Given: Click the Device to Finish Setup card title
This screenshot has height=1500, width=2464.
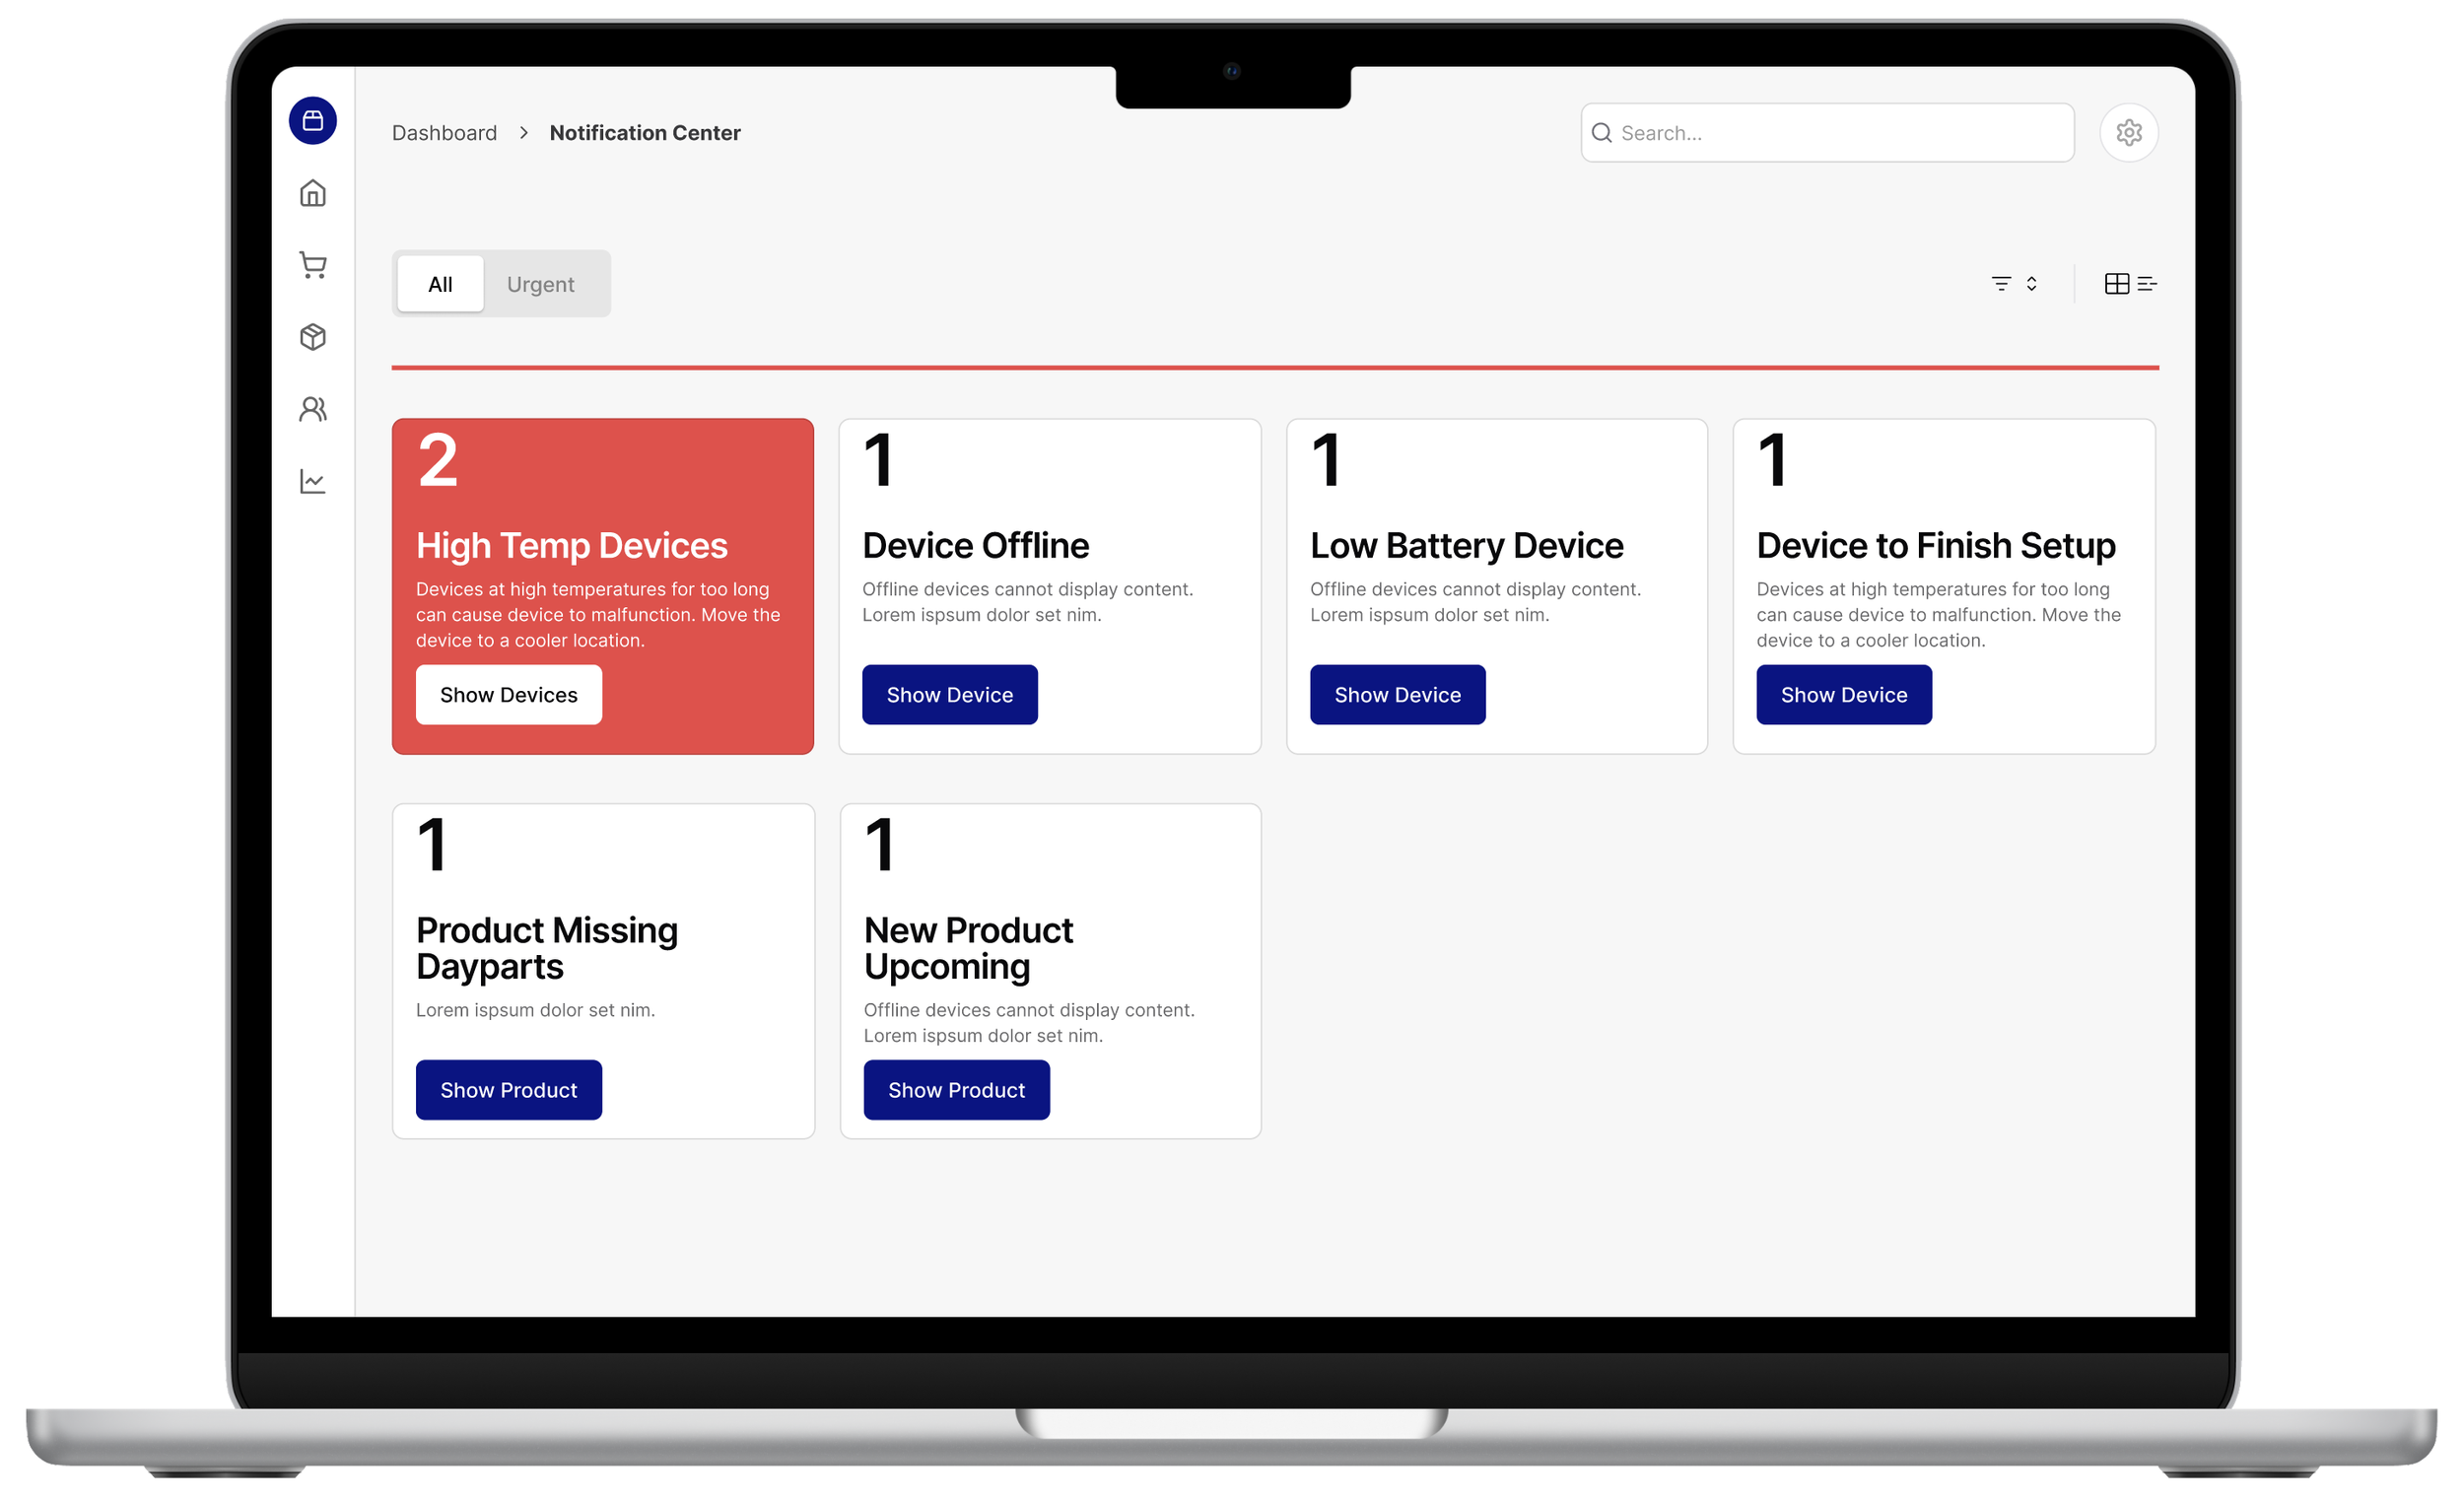Looking at the screenshot, I should point(1935,546).
